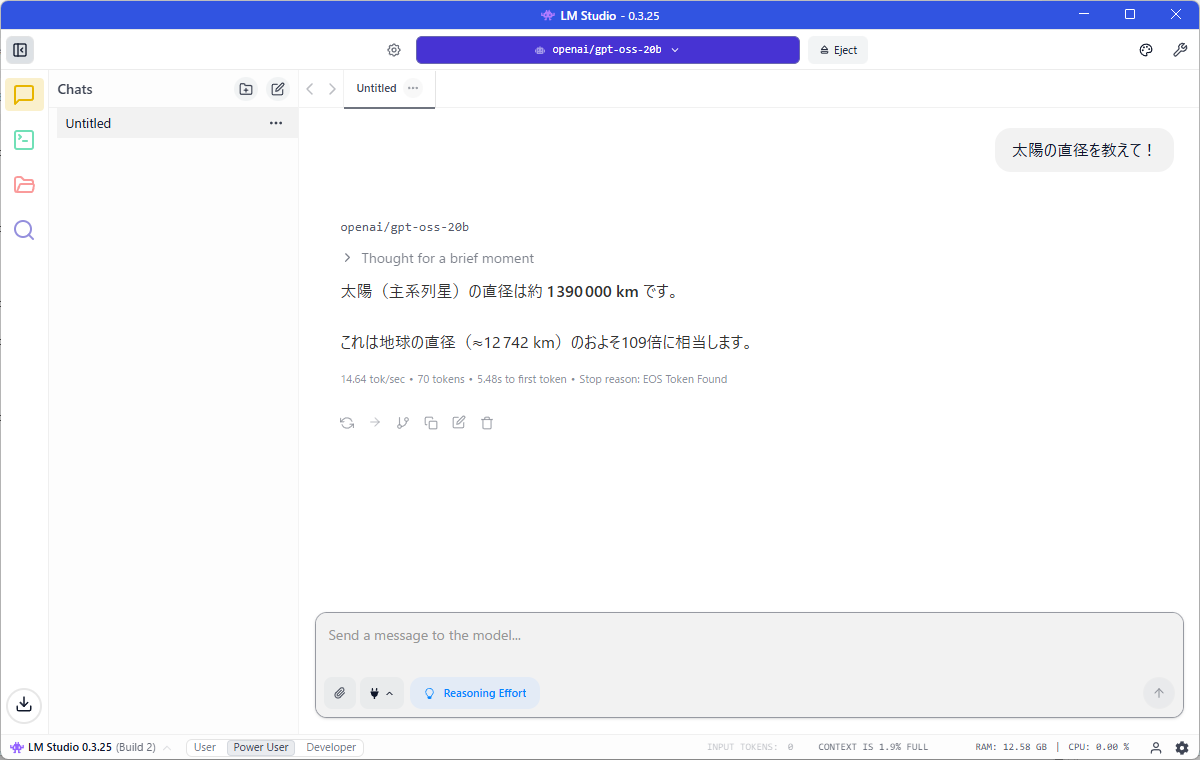This screenshot has height=760, width=1200.
Task: Click the bold '1 390 000 km' value
Action: click(x=592, y=292)
